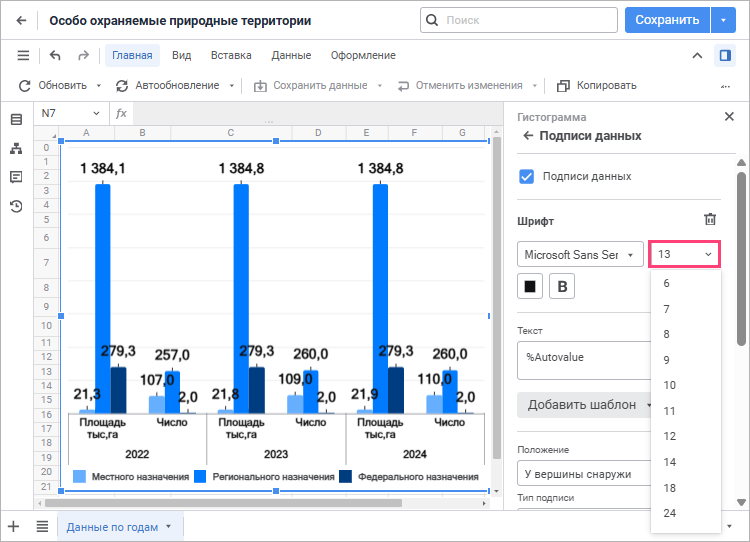Click the 2023 regional bar 1 384,8
Viewport: 750px width, 542px height.
[241, 299]
